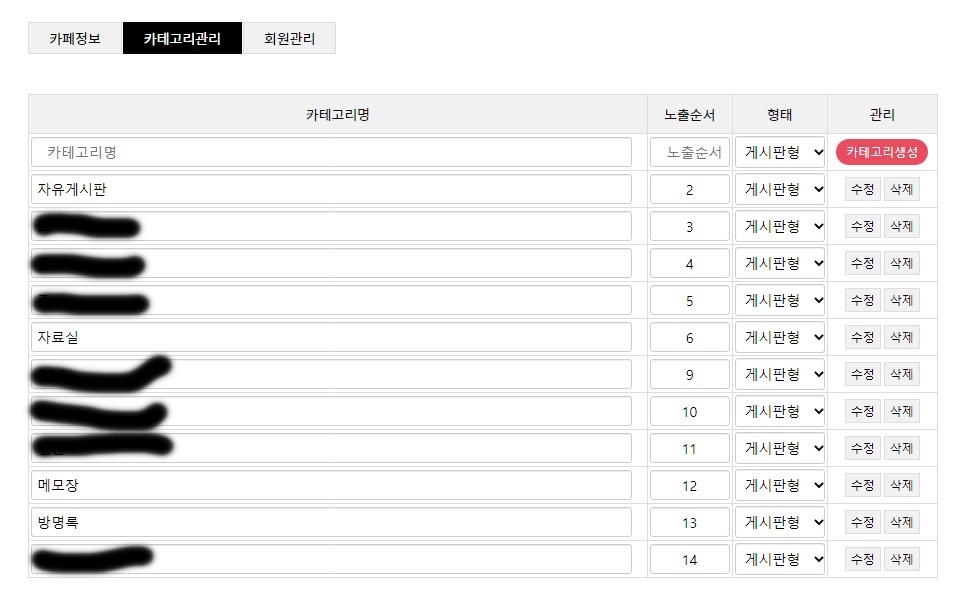This screenshot has width=966, height=606.
Task: Edit the row with order 14
Action: [x=862, y=559]
